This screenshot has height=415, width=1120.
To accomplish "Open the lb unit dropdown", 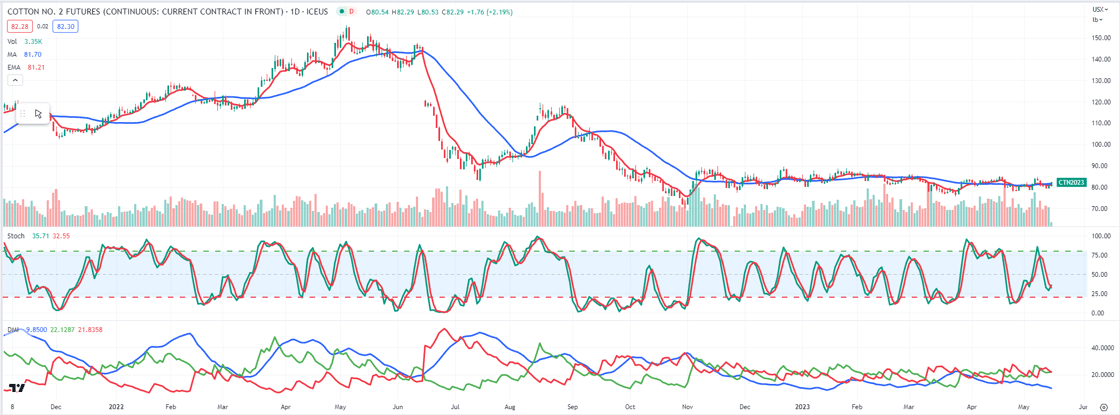I will (1096, 19).
